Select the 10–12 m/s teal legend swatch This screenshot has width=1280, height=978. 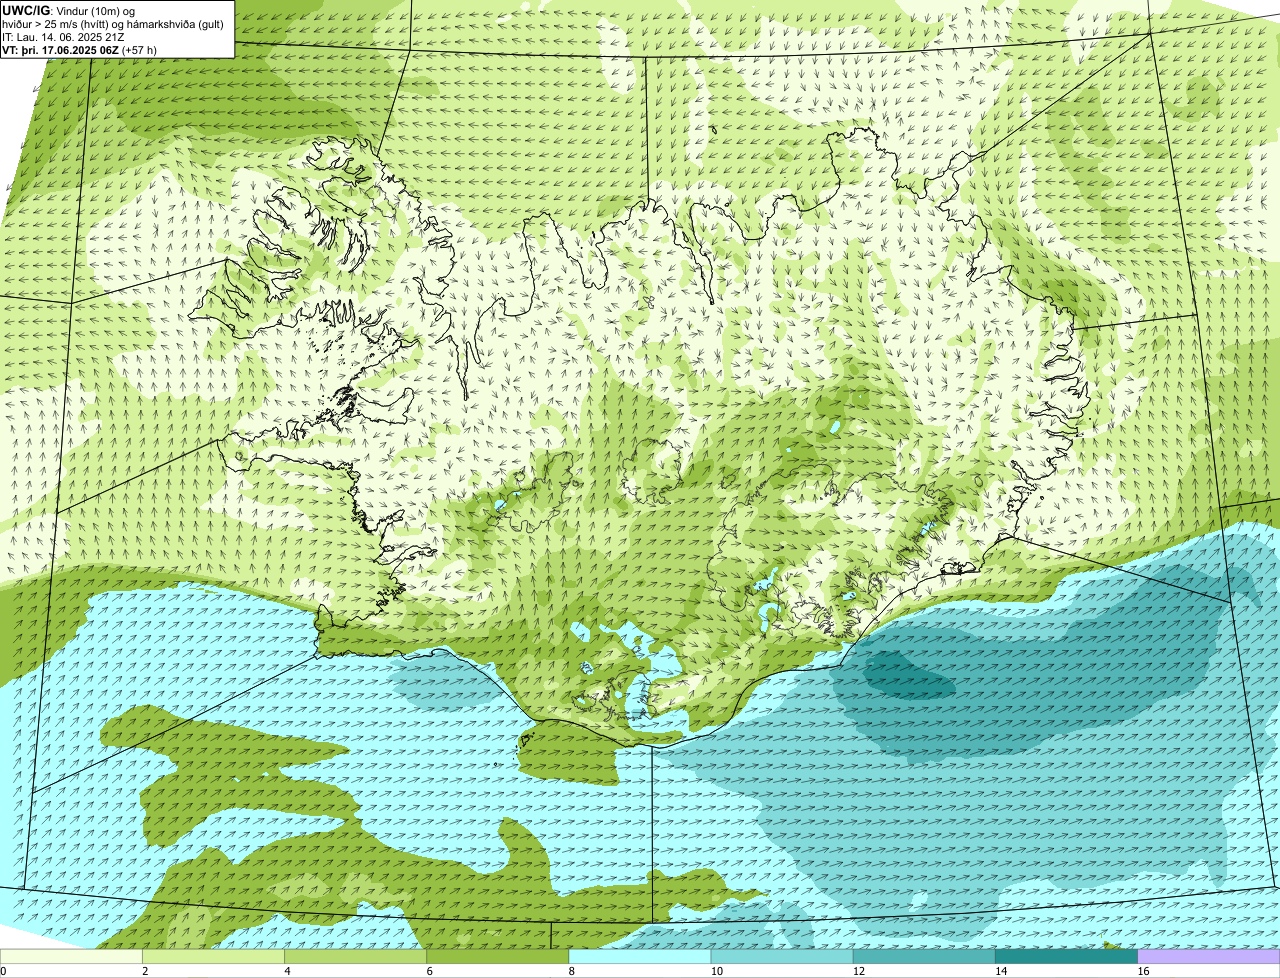(x=782, y=956)
